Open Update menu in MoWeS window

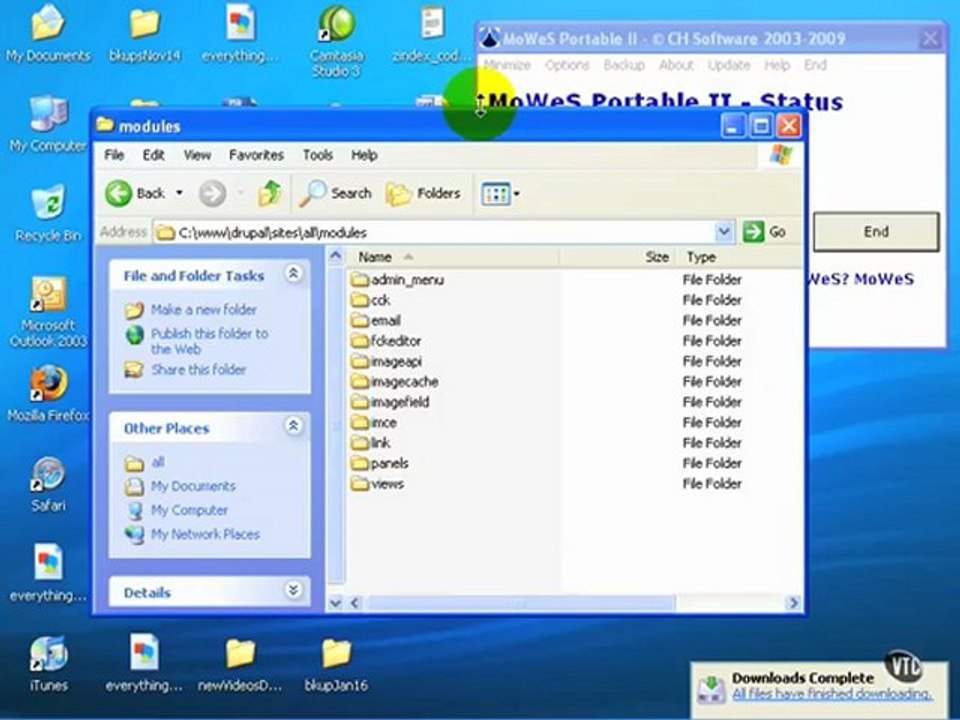729,66
